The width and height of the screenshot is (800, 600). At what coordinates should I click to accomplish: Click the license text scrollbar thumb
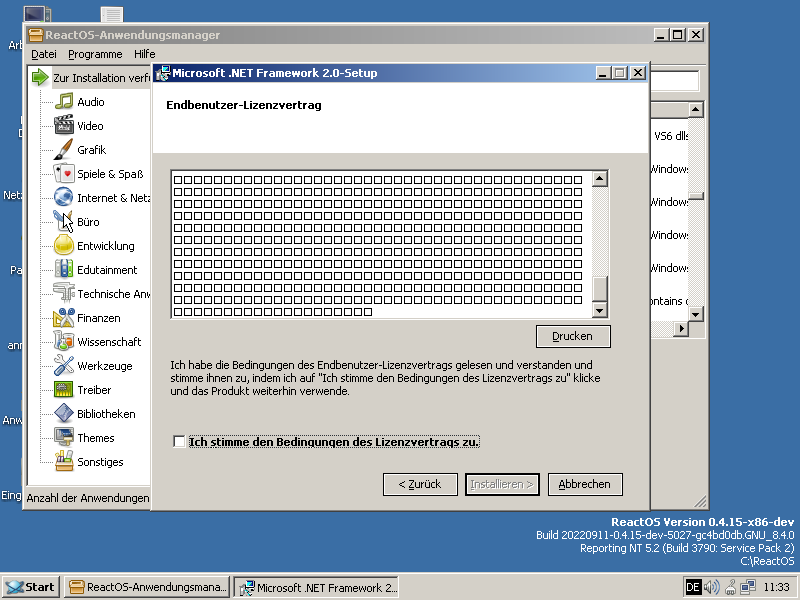599,289
